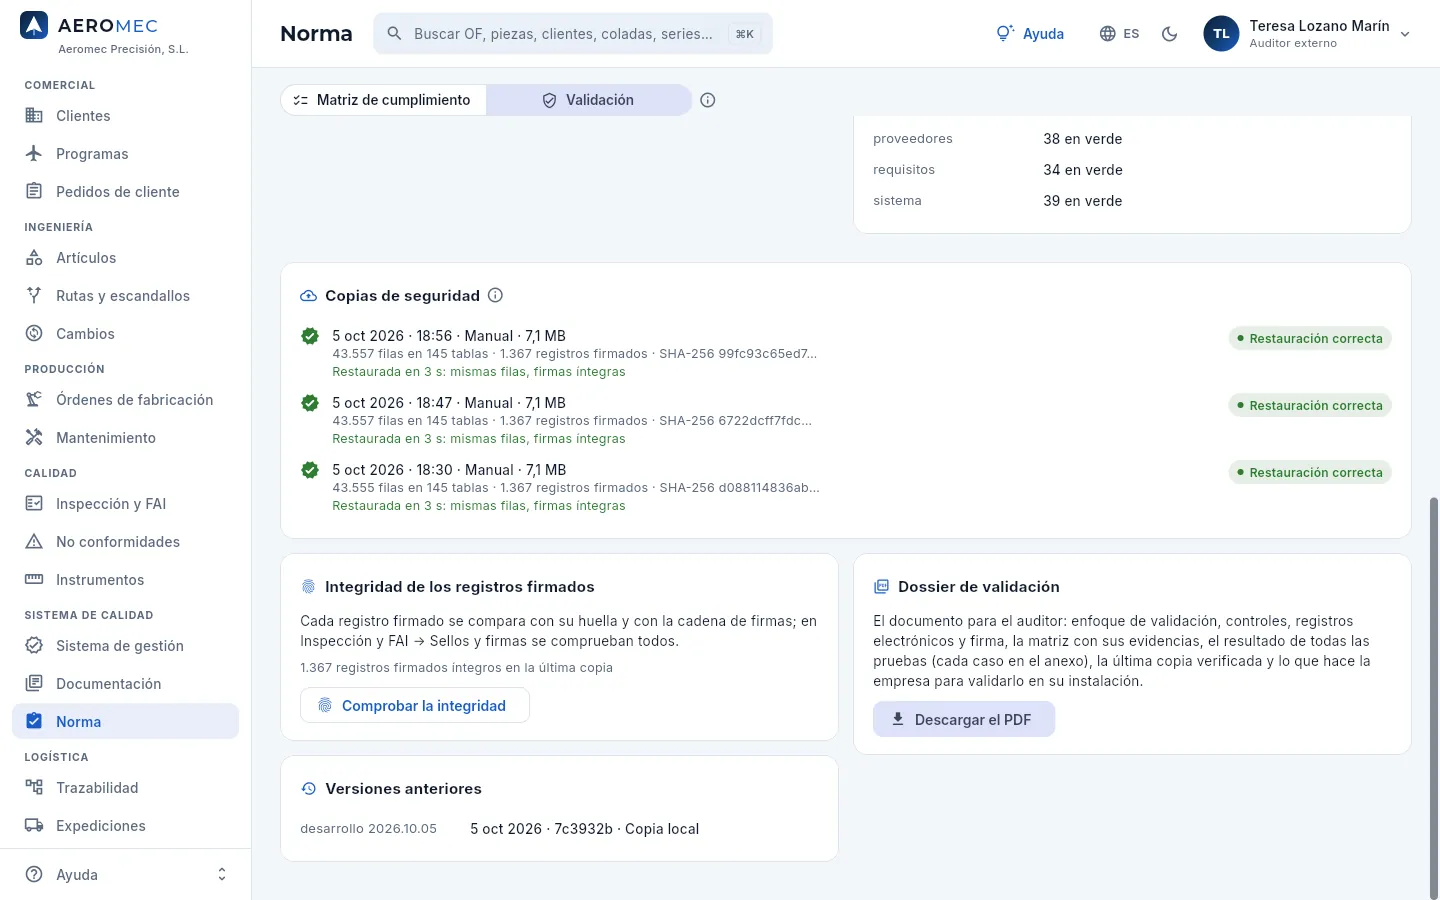
Task: Download the validation dossier PDF
Action: (964, 720)
